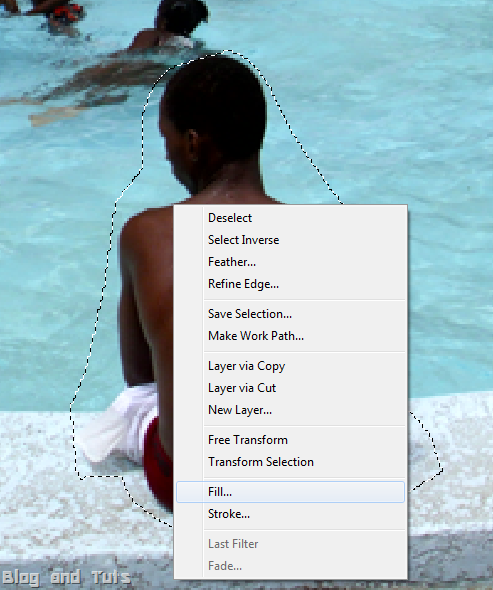Select Layer via Cut
This screenshot has width=493, height=590.
pos(290,388)
